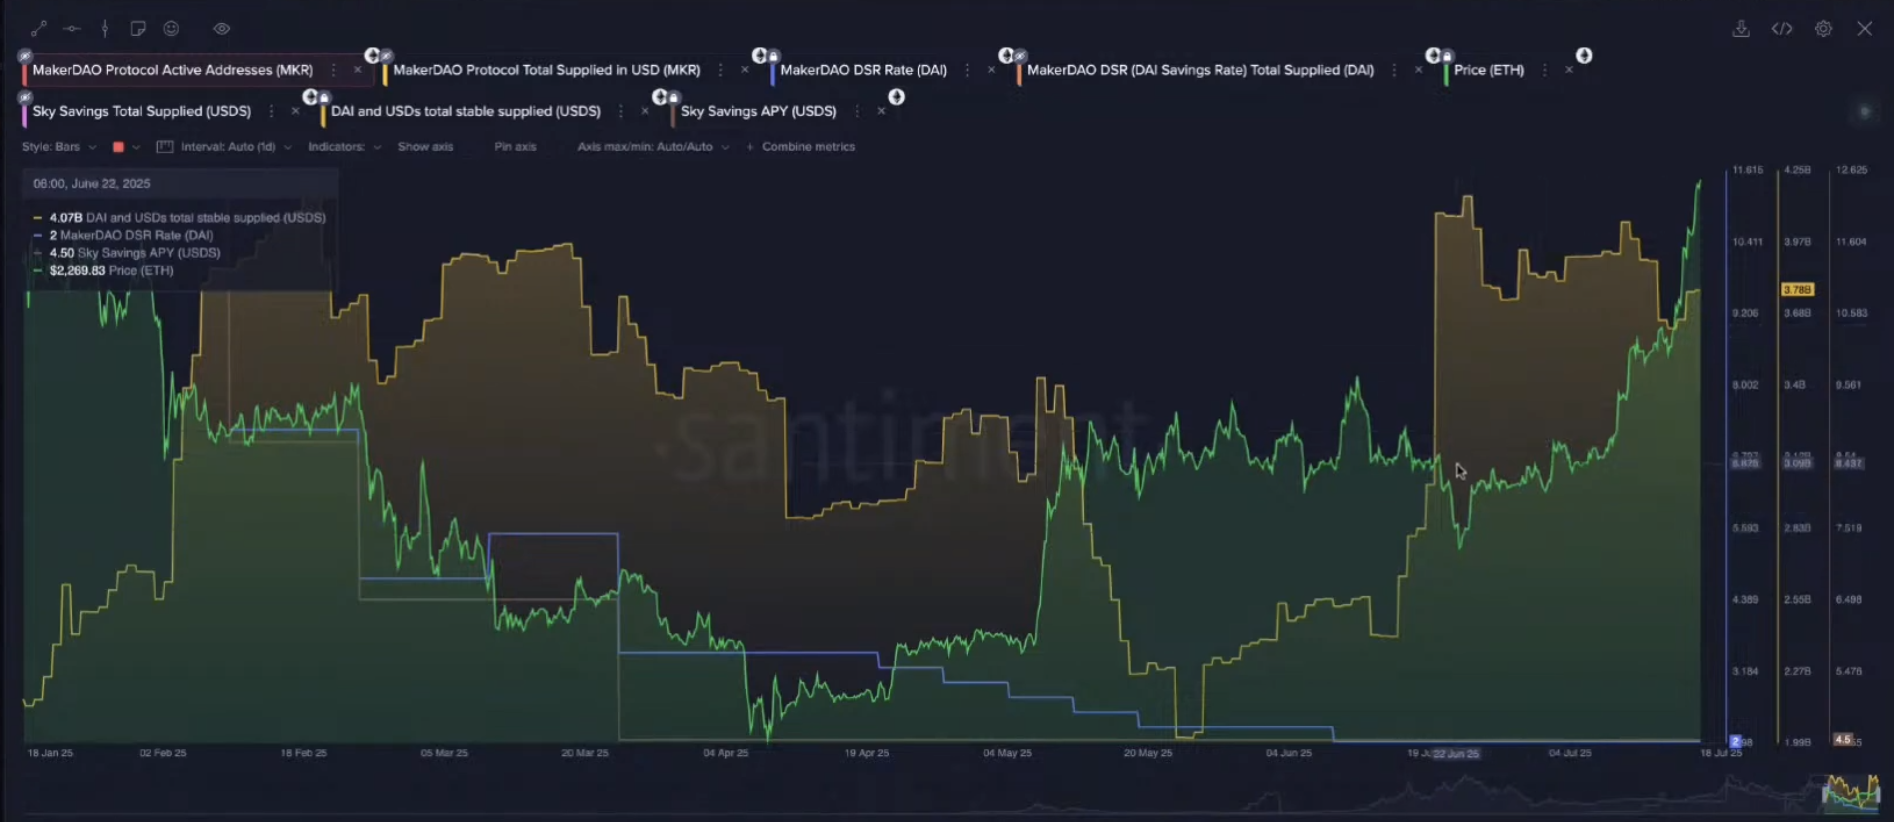Select Sky Savings Total Supplied (USDS) tab

pos(141,111)
